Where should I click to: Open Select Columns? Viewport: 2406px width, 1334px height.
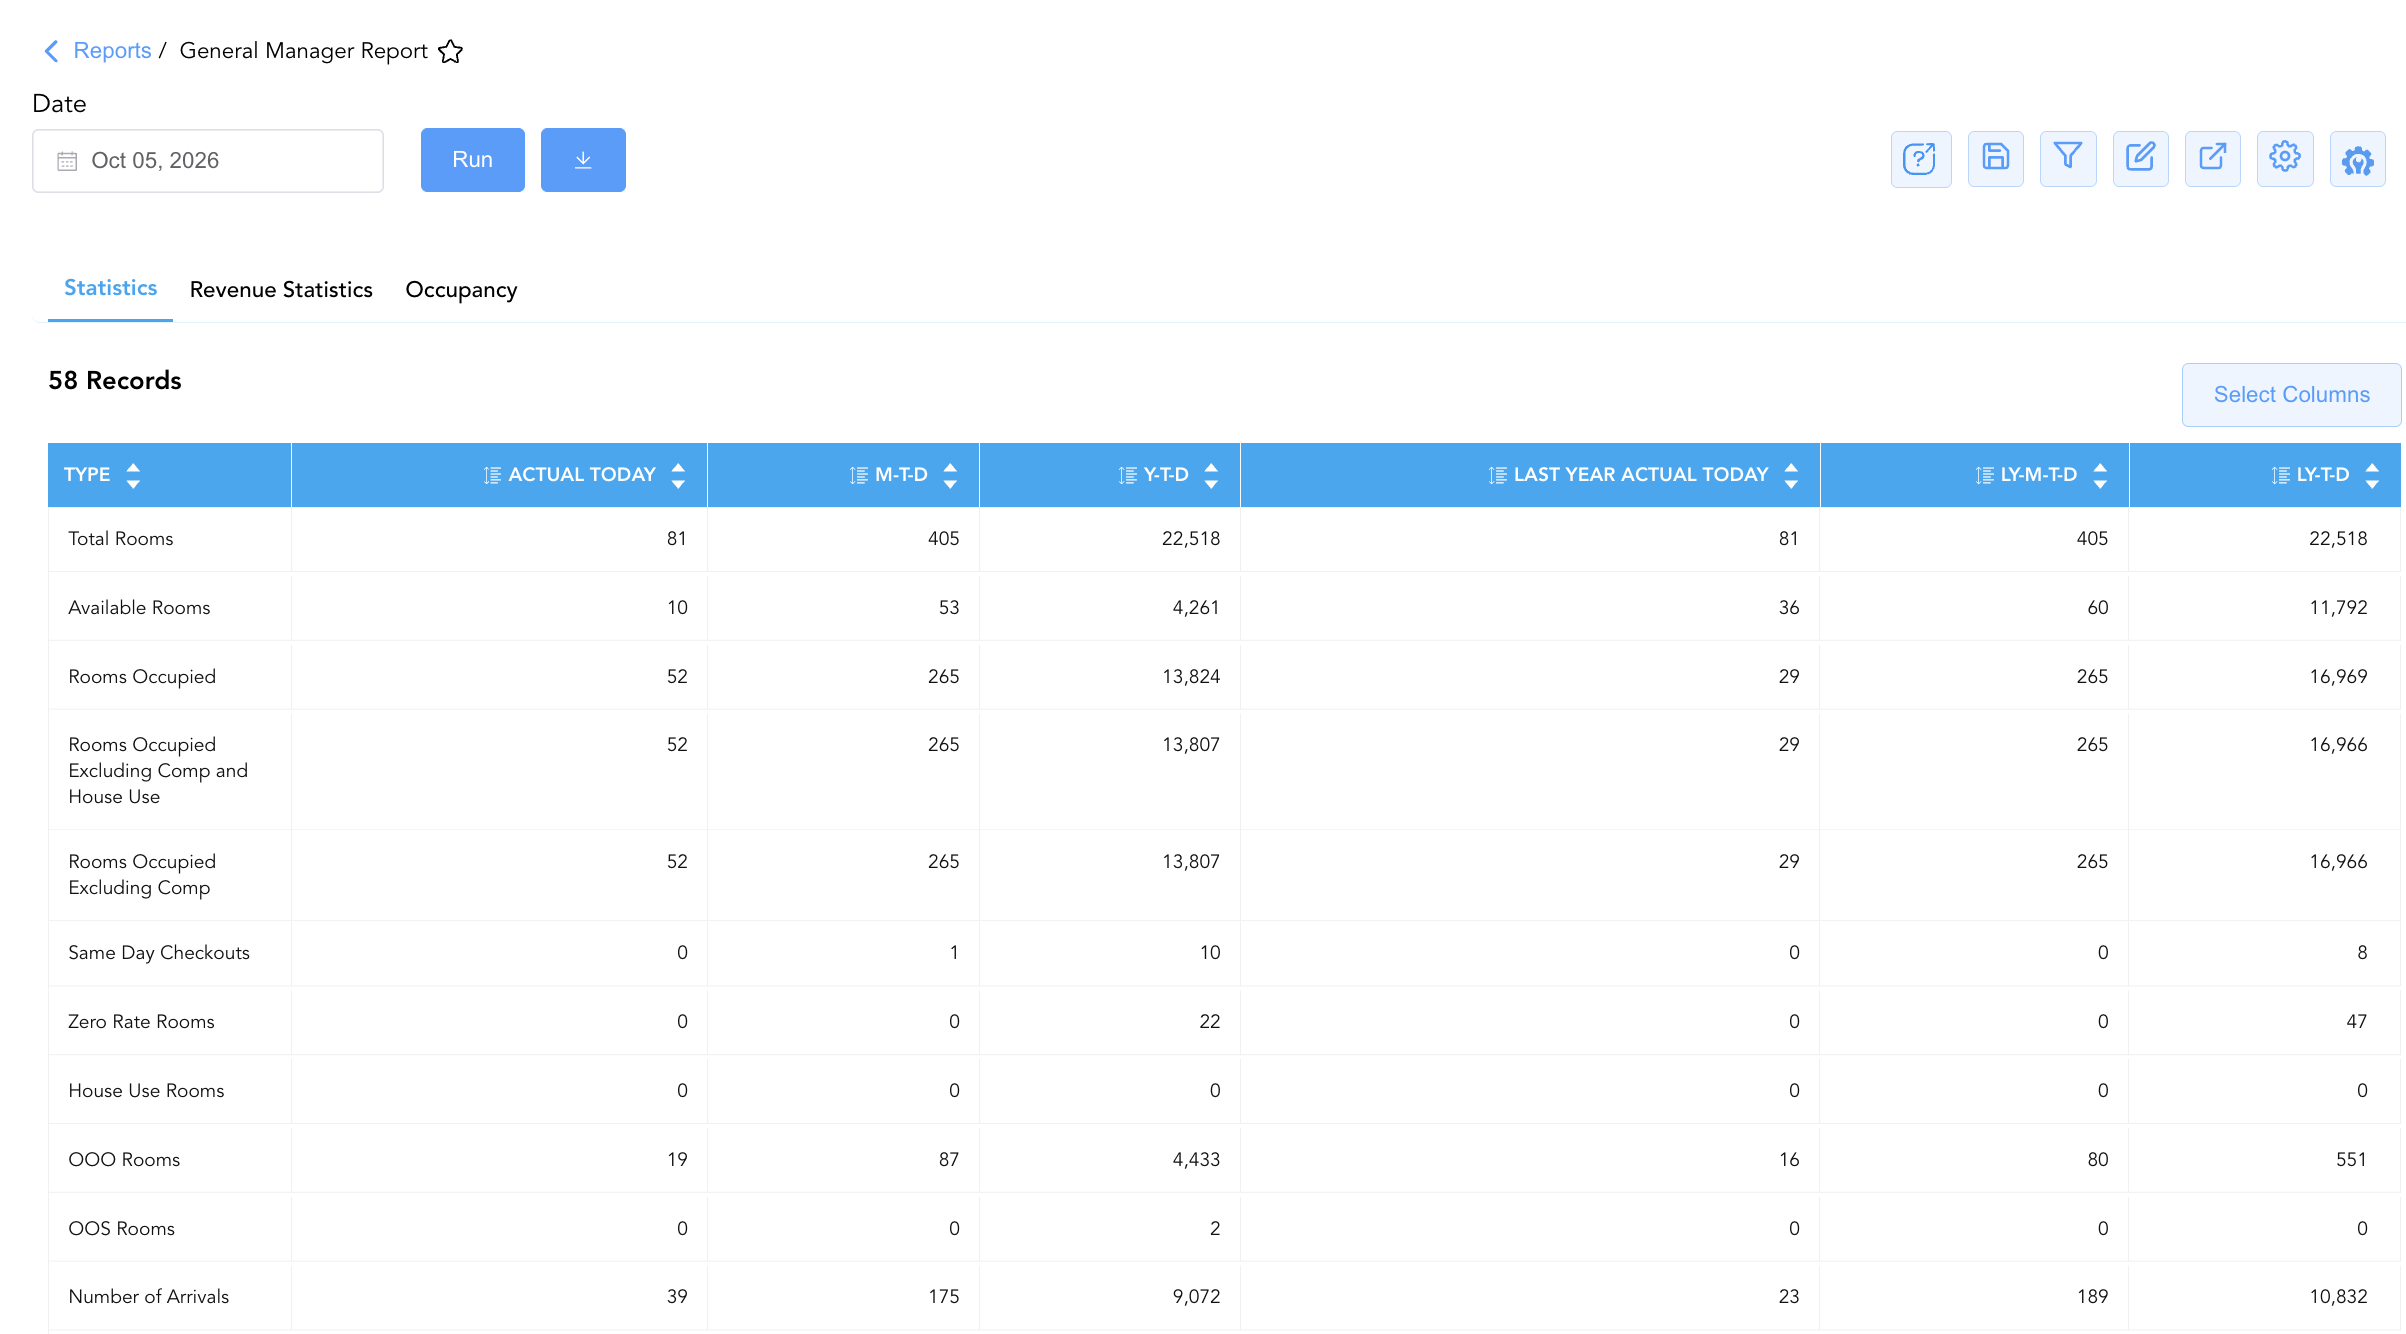(2291, 395)
